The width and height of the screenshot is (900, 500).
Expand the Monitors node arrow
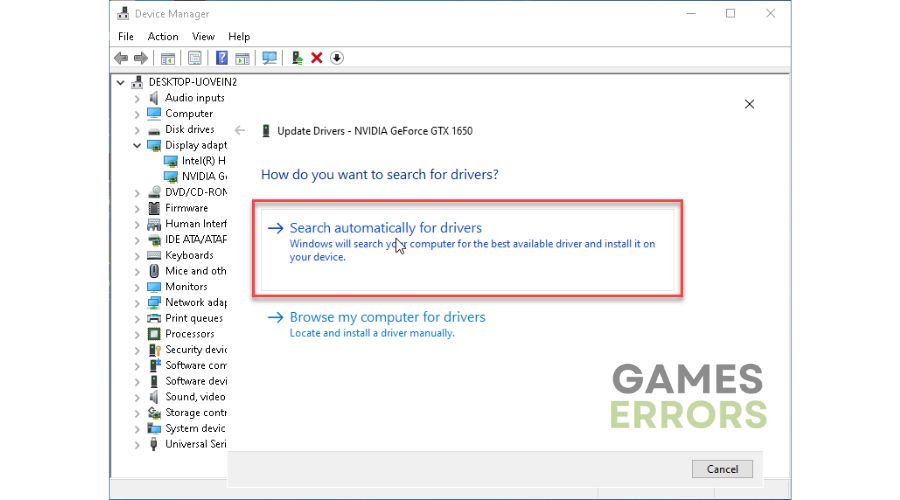click(137, 288)
